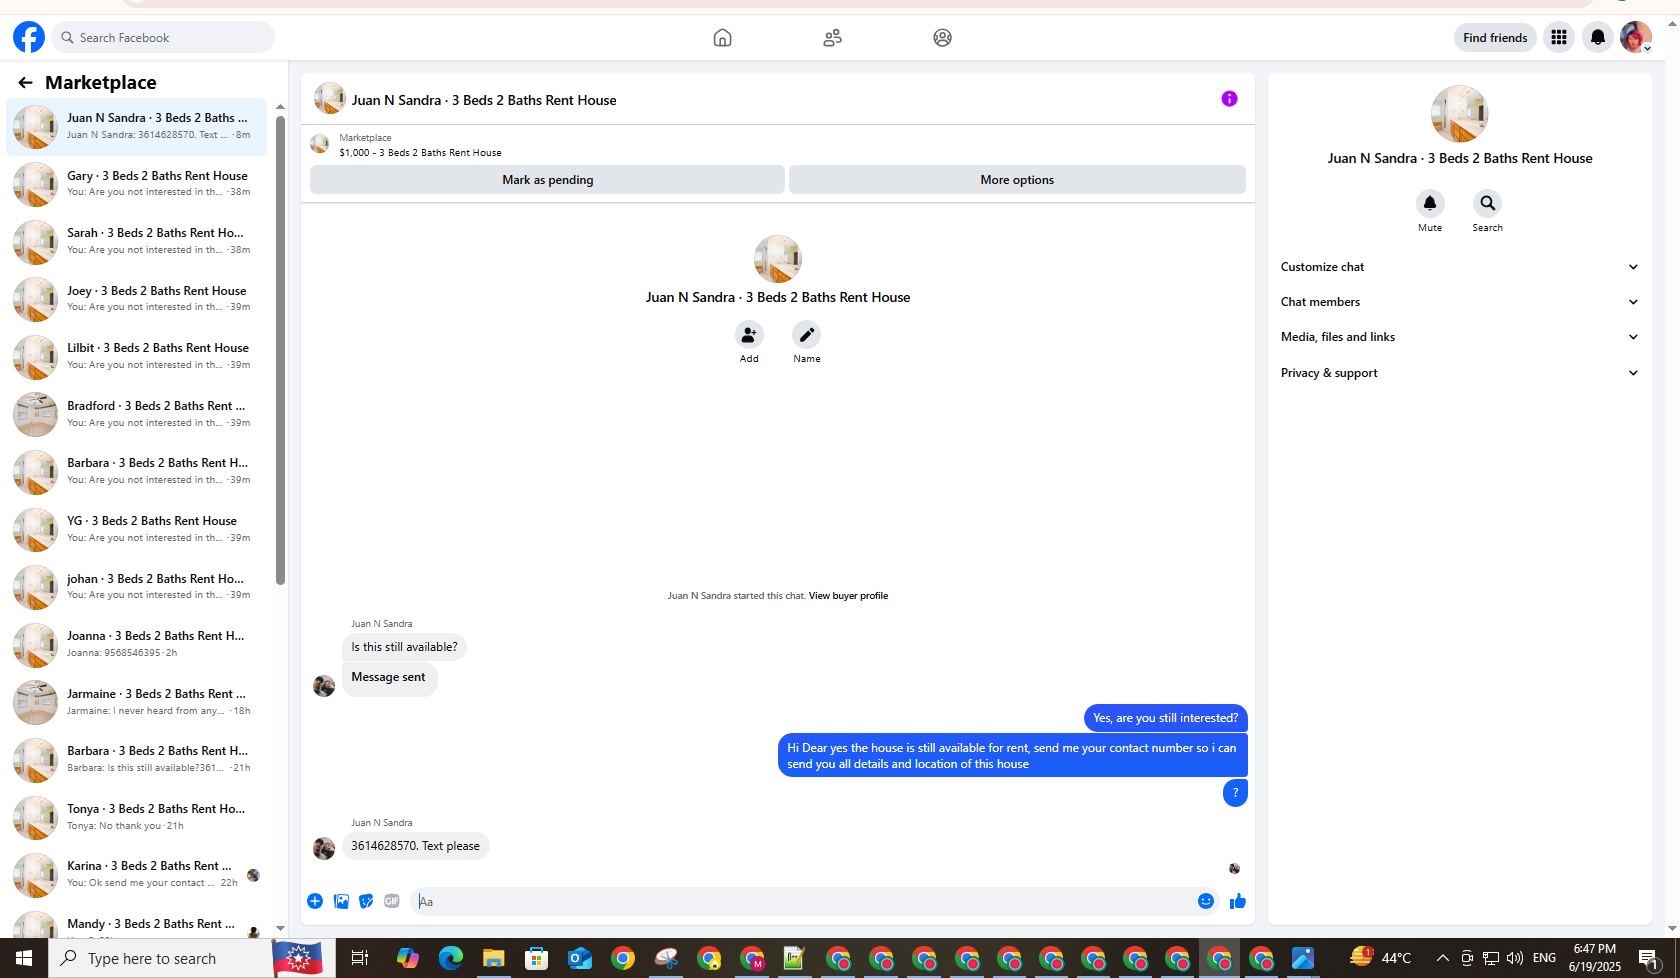Open Microsoft Edge from taskbar
Viewport: 1680px width, 978px height.
pos(451,958)
